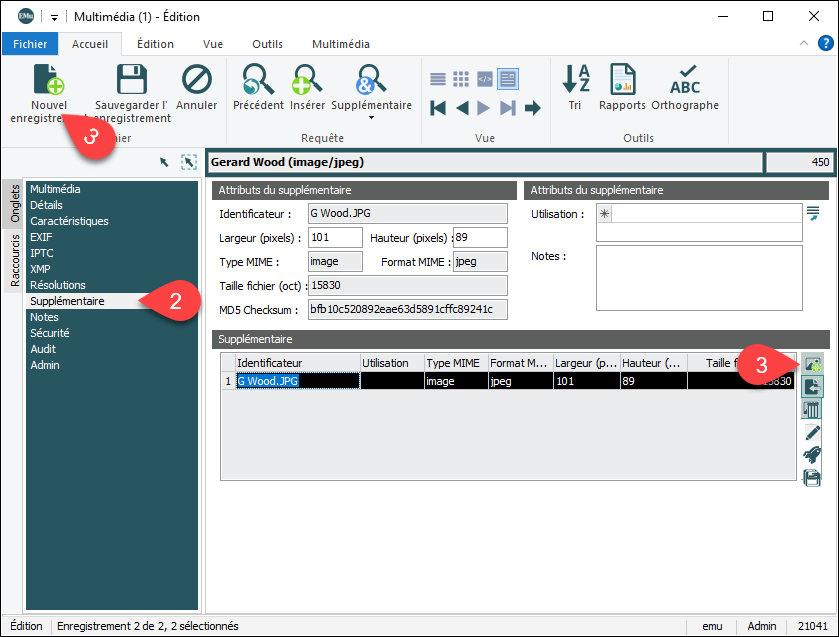Toggle the details page view
Screen dimensions: 839x637
[x=508, y=79]
